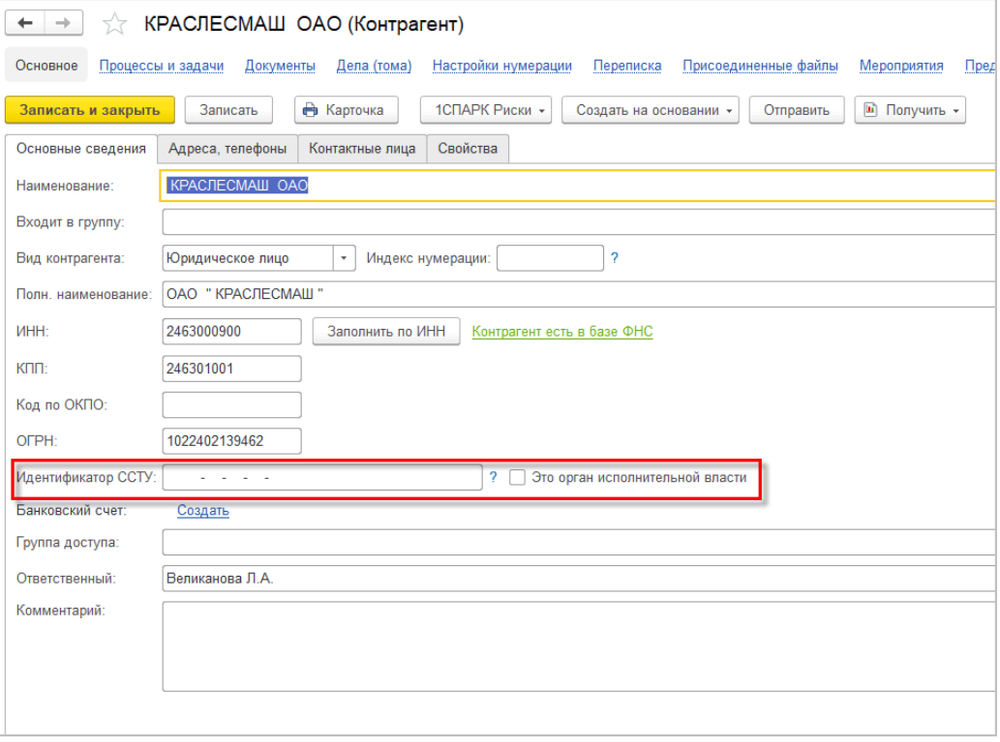
Task: Focus the КПП field
Action: [x=232, y=369]
